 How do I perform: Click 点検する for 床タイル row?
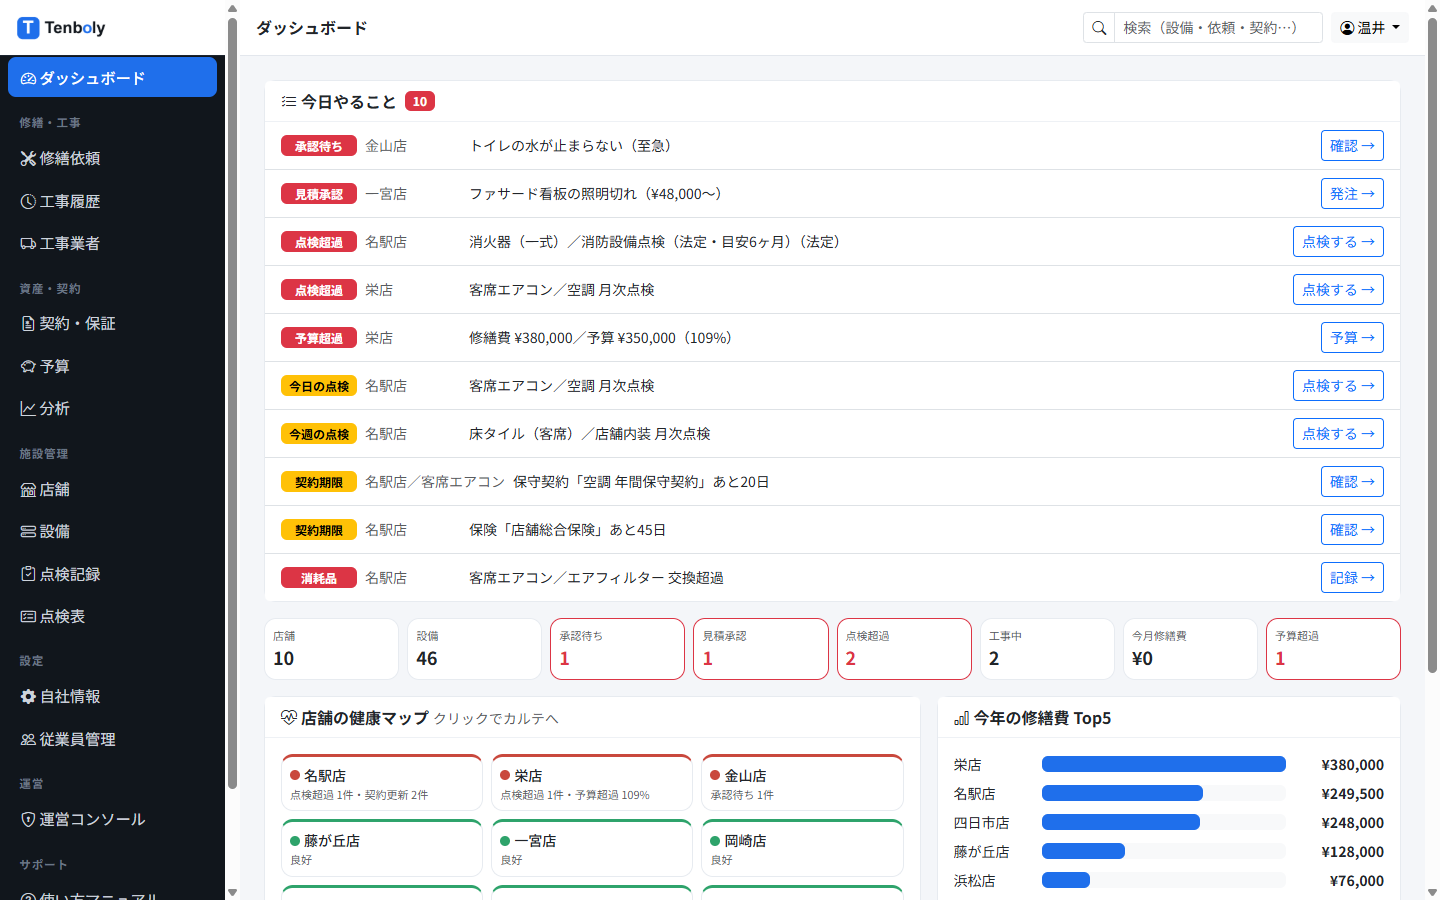(x=1338, y=433)
